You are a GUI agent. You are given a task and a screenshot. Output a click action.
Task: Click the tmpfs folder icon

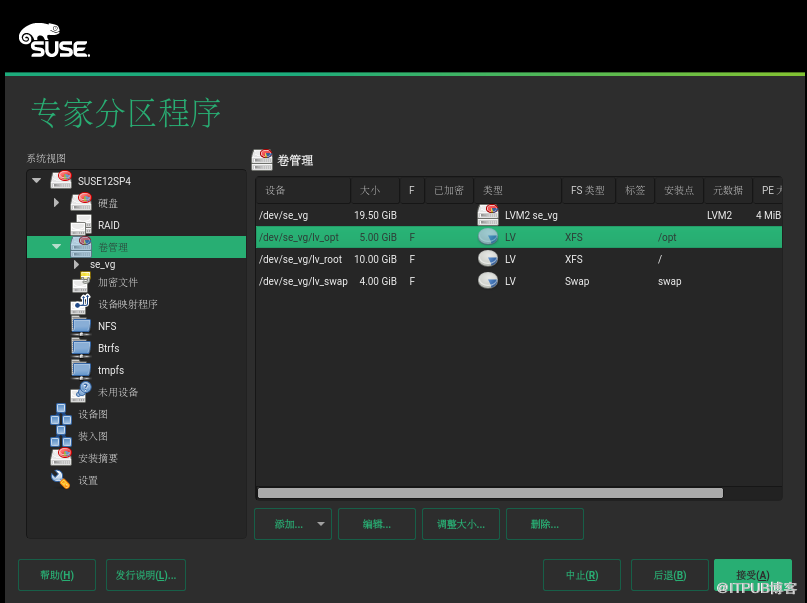point(81,370)
